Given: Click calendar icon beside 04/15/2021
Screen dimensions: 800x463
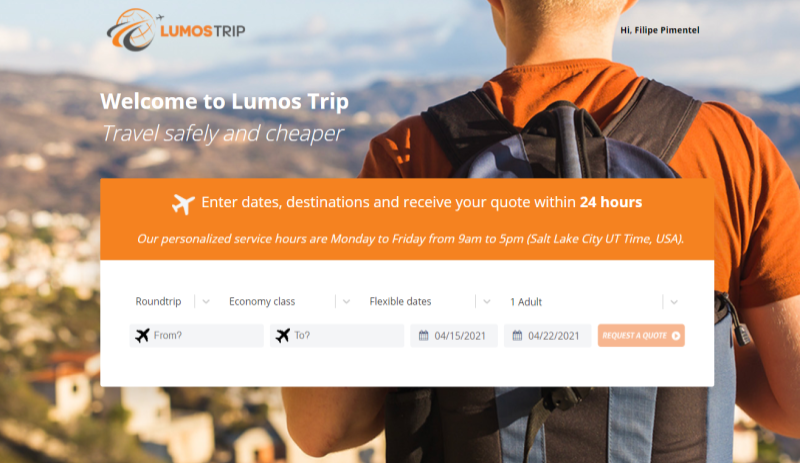Looking at the screenshot, I should (423, 335).
